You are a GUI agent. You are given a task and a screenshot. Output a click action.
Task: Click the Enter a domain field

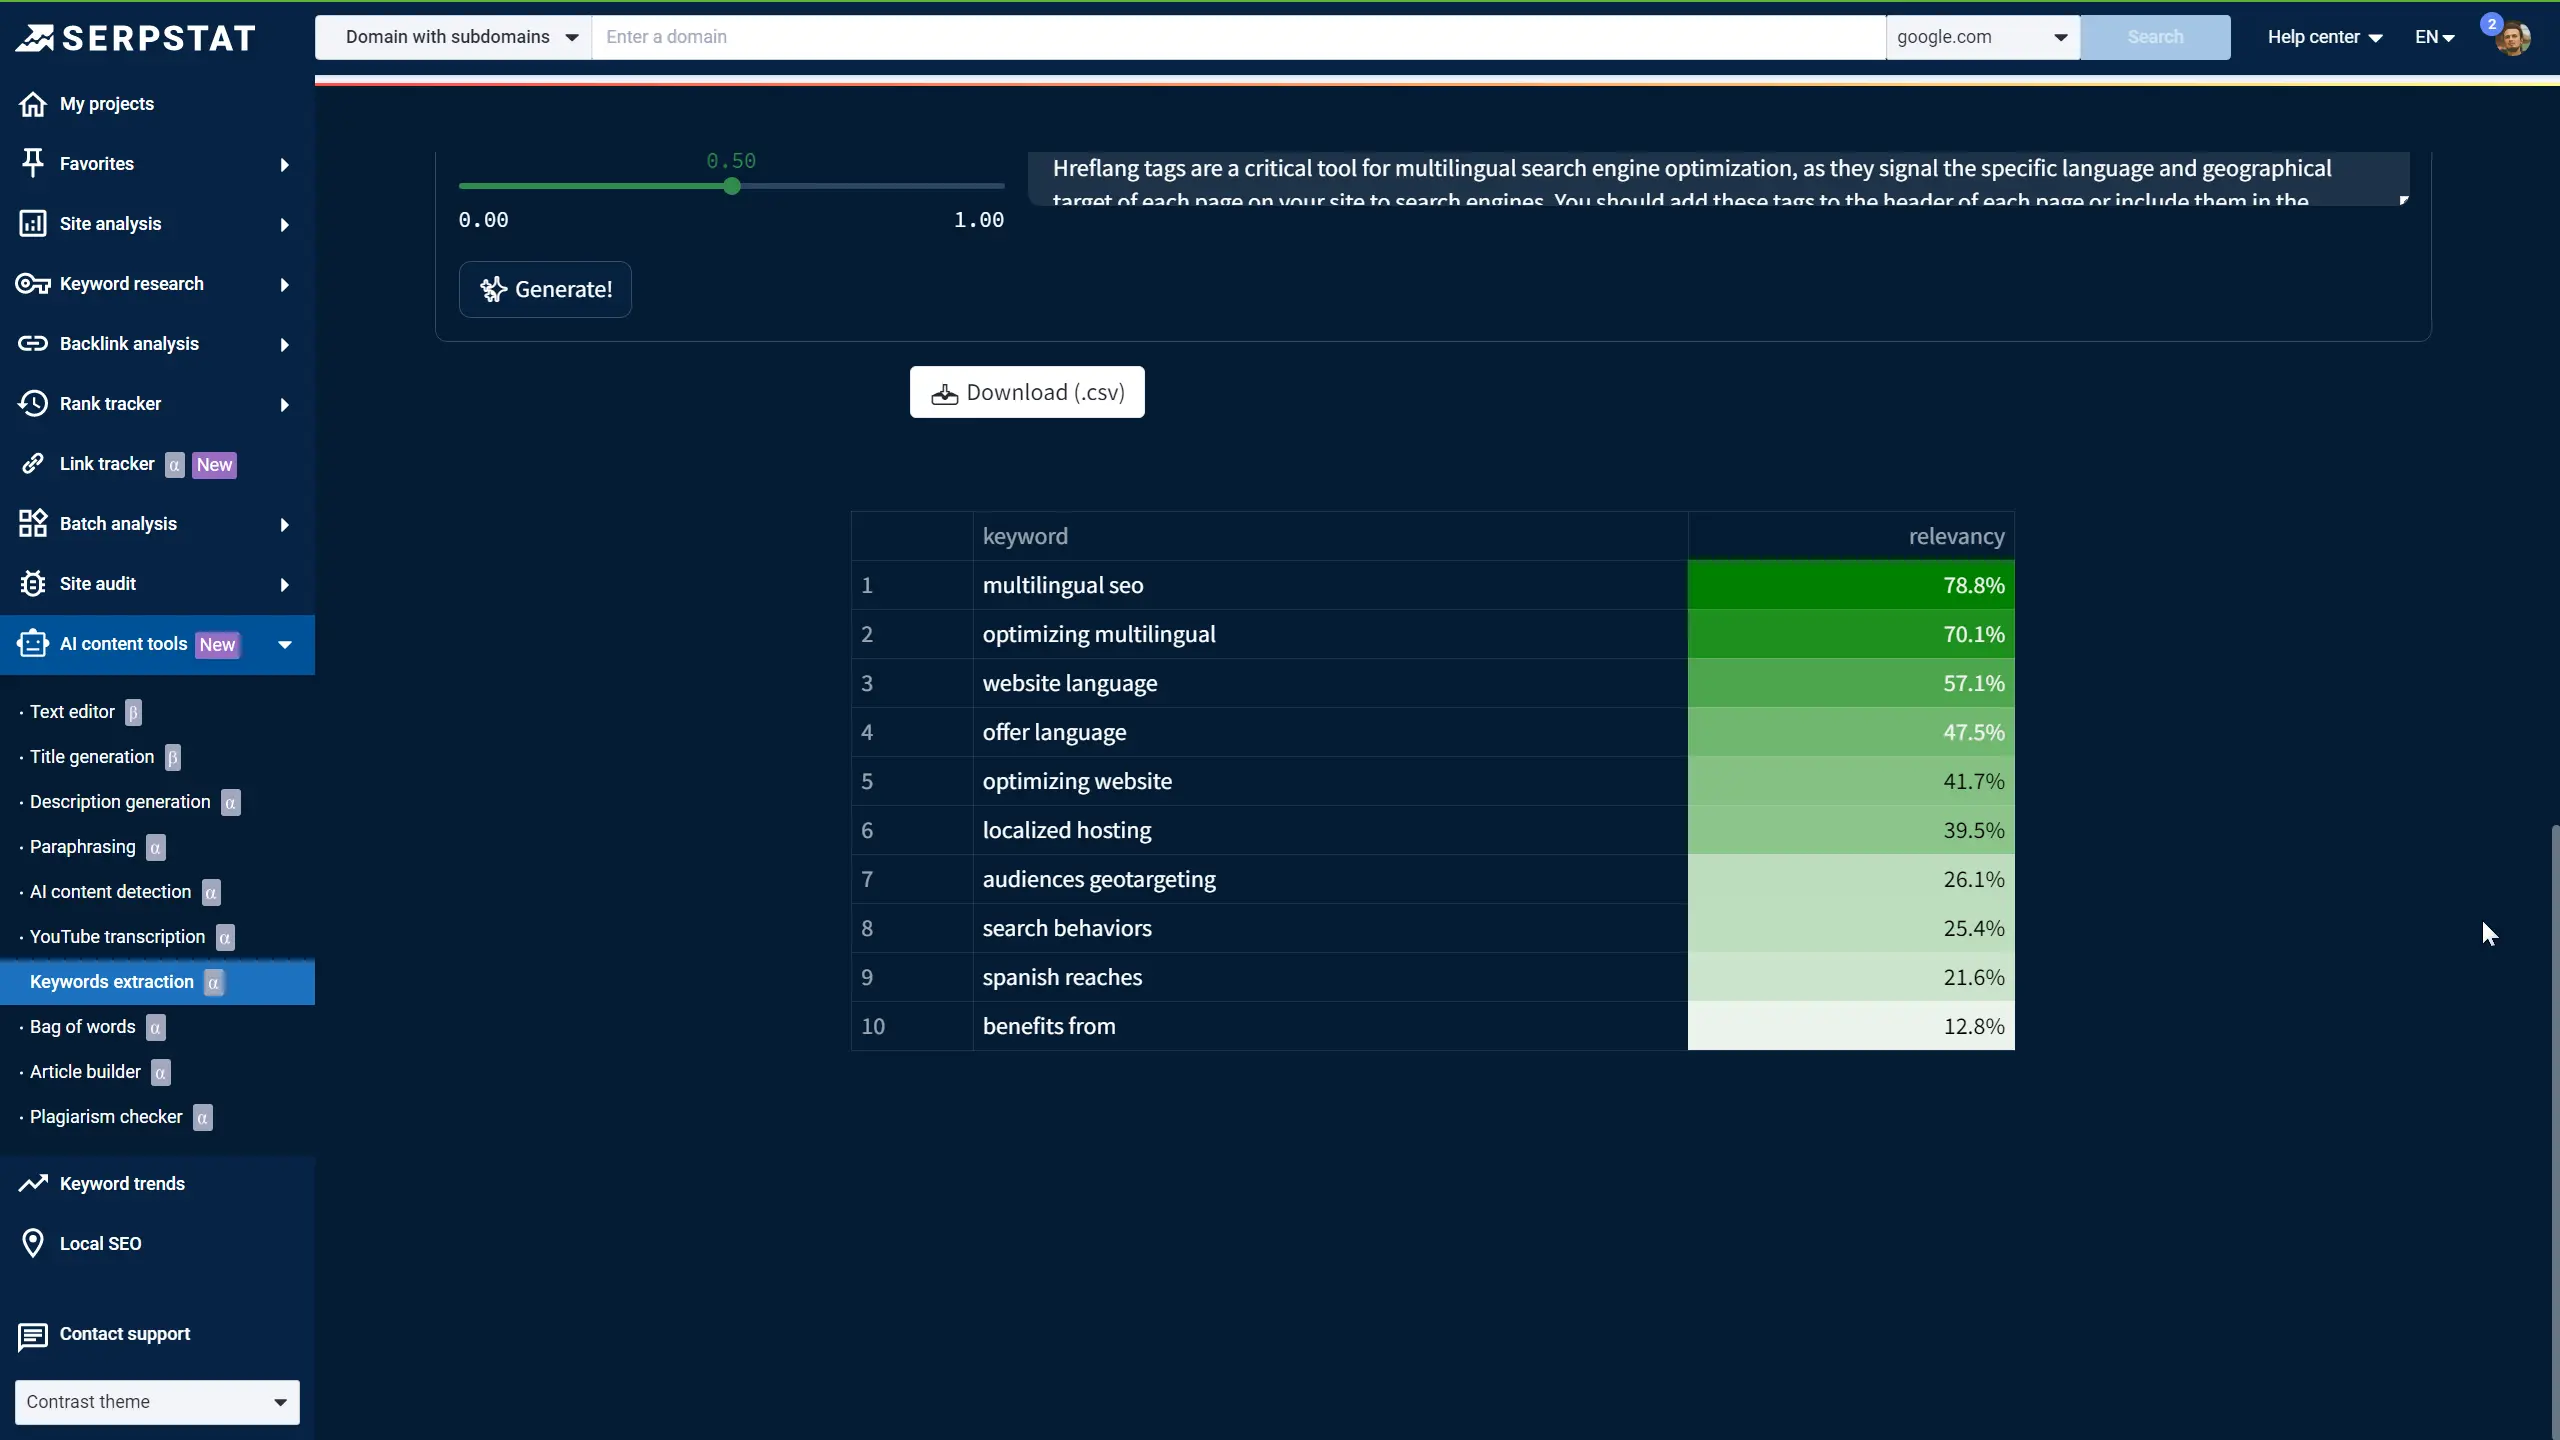click(1238, 37)
